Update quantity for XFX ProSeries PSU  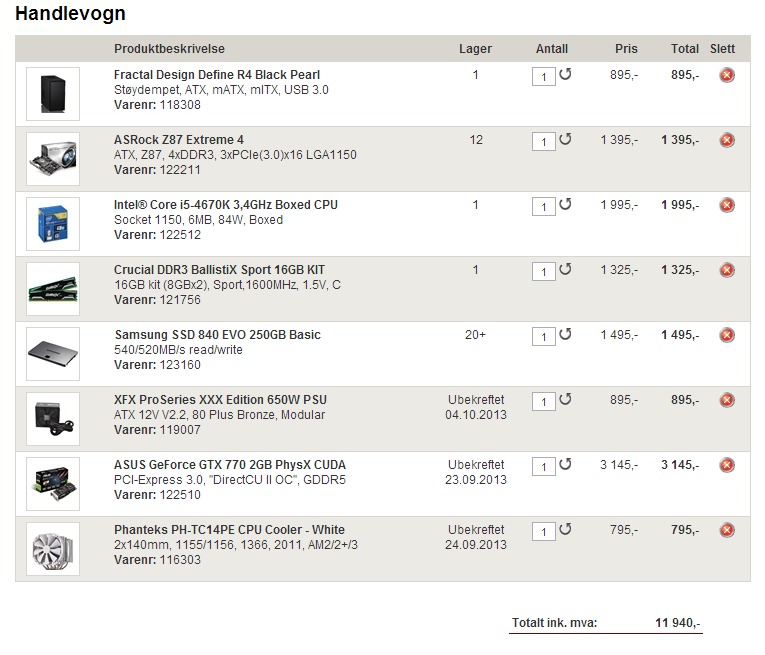[x=565, y=399]
